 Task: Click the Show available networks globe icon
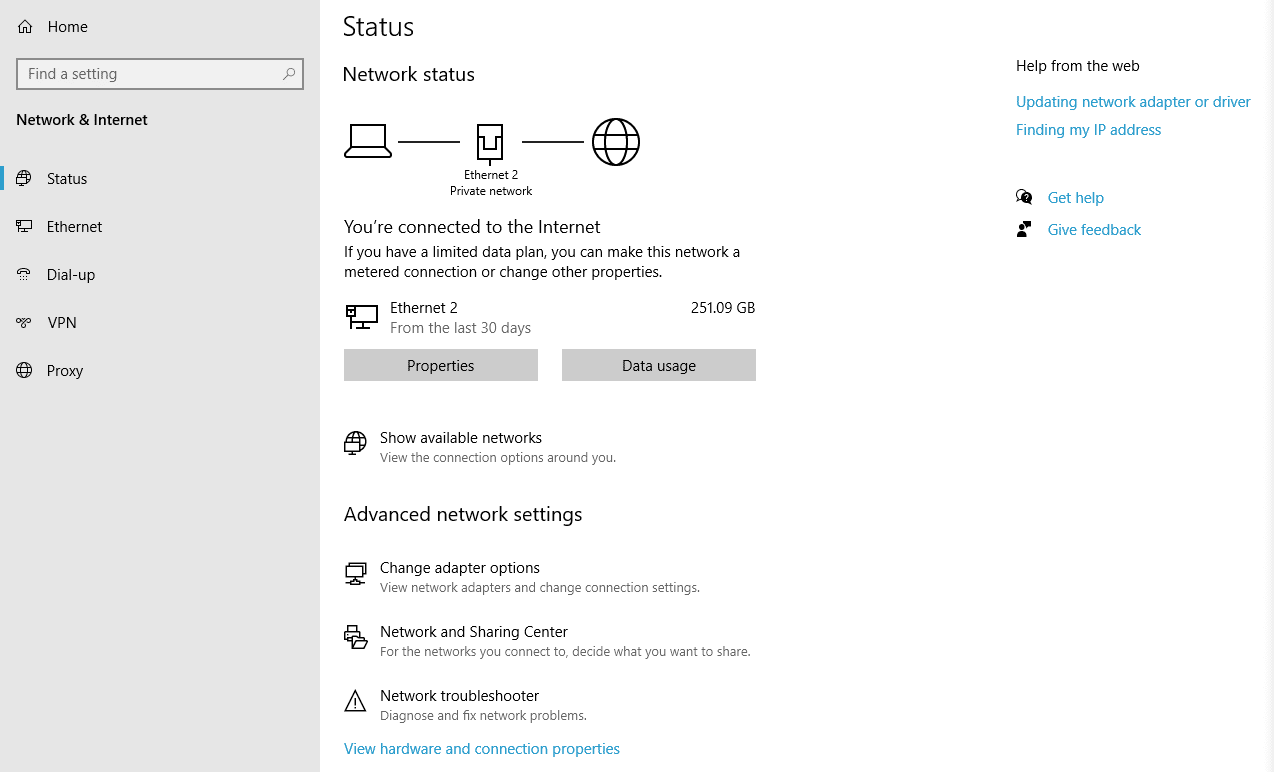coord(355,442)
